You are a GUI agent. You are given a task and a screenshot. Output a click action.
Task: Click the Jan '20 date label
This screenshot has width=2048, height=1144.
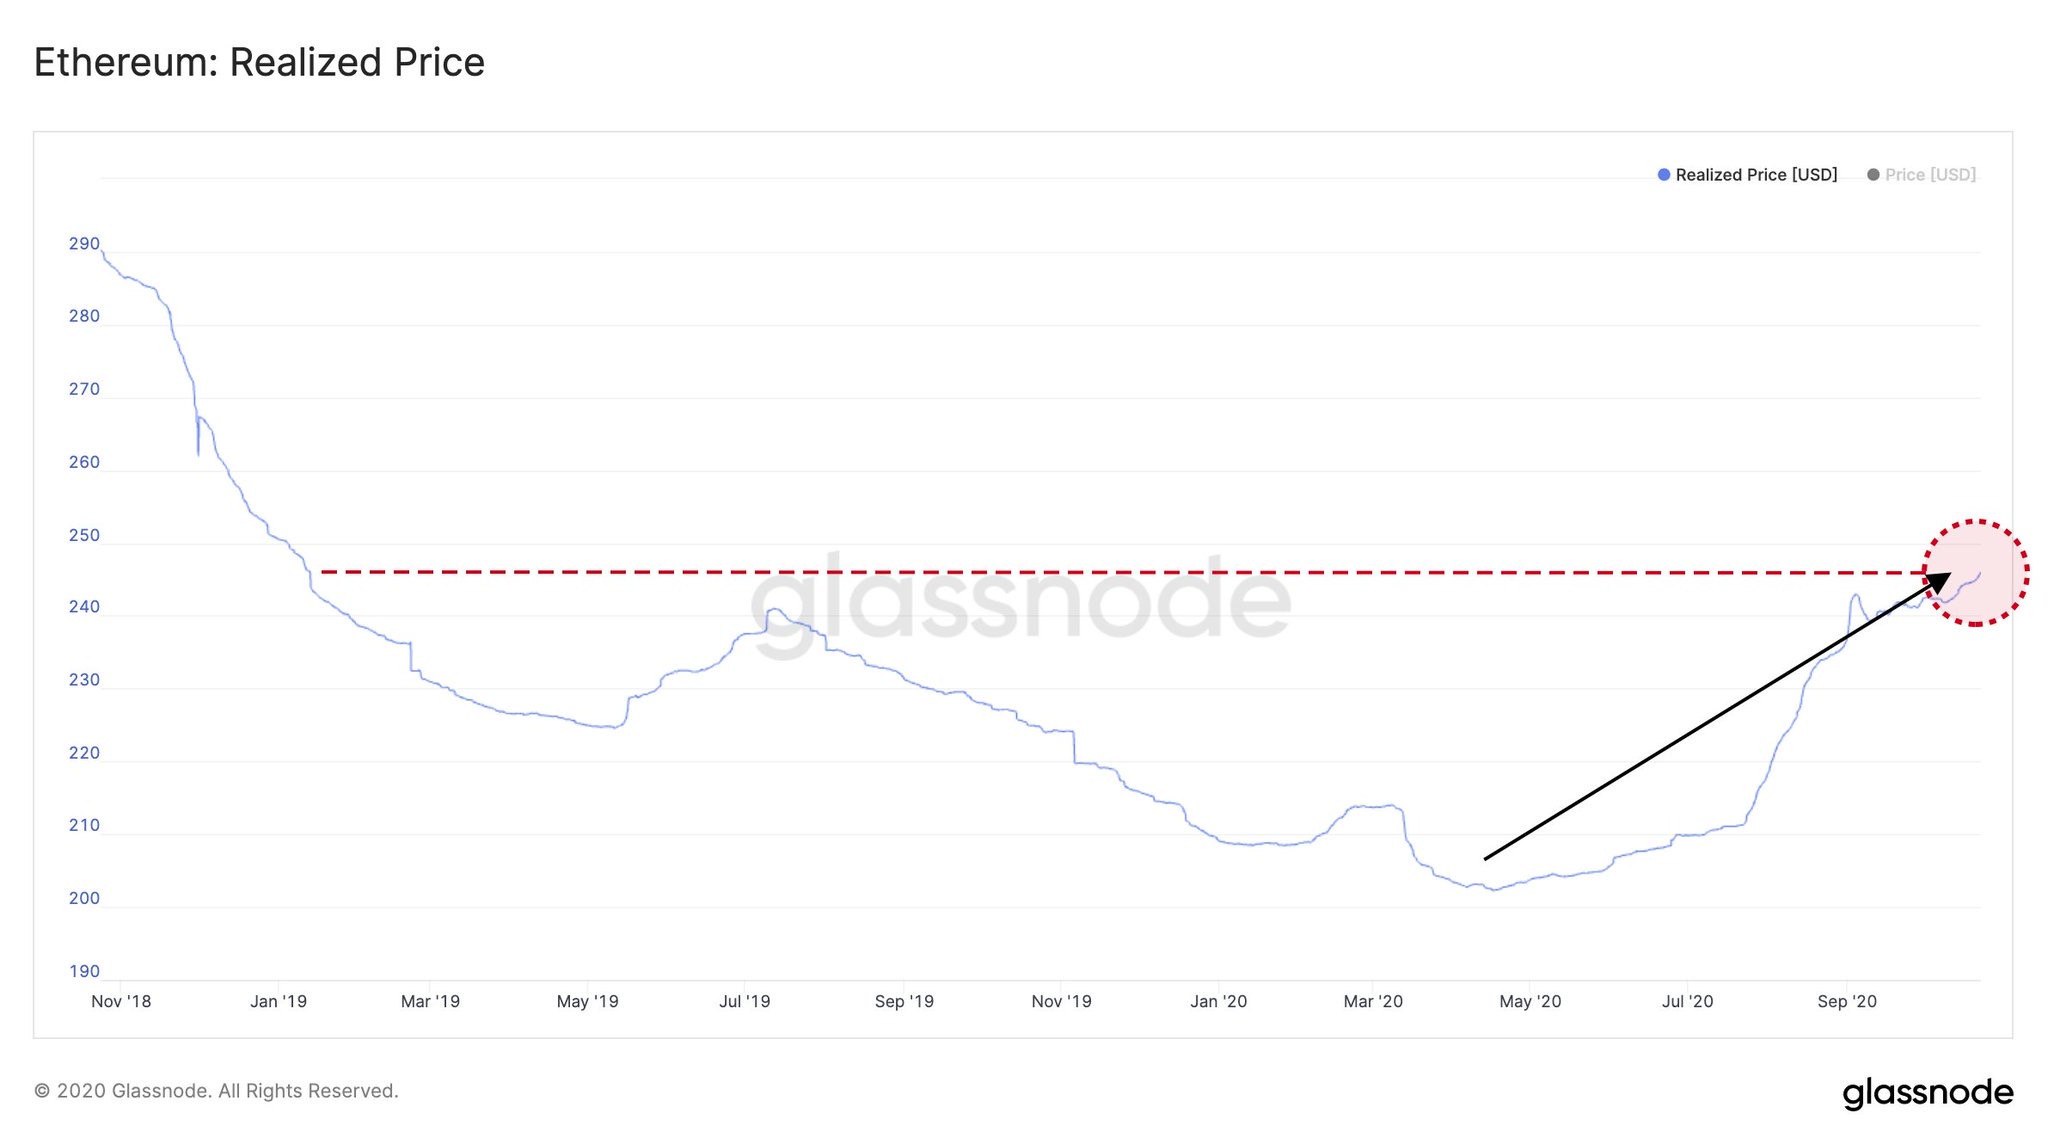1218,1001
